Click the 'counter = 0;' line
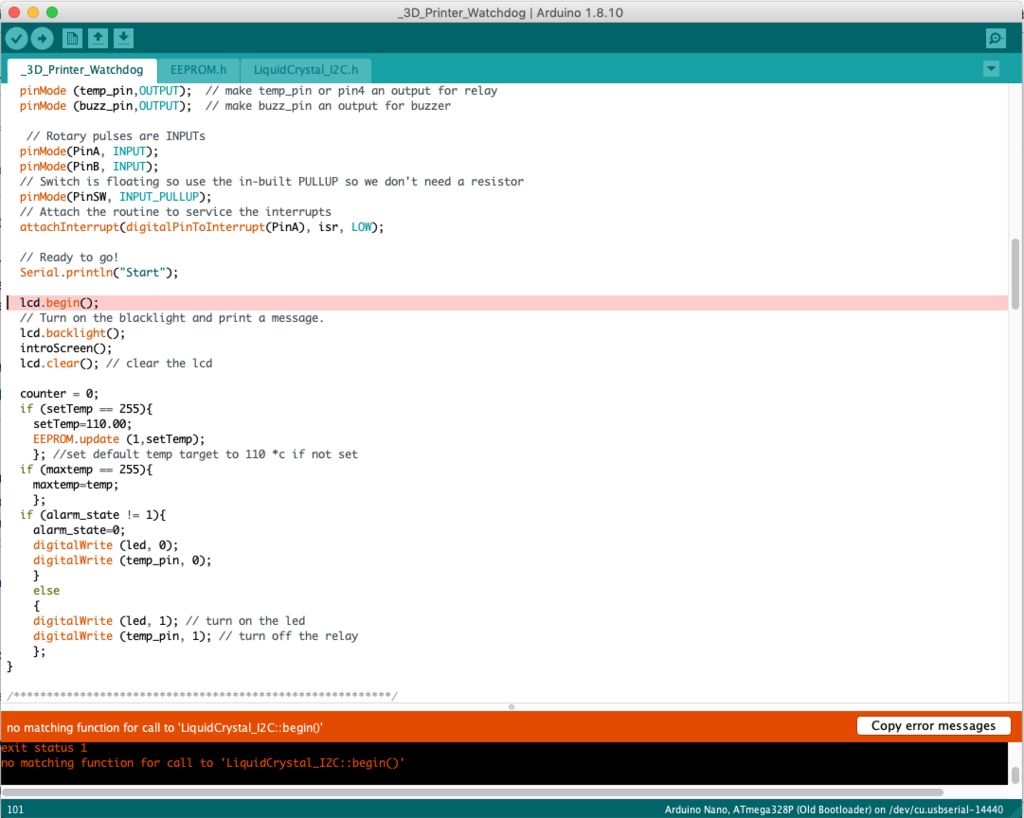 pos(59,394)
